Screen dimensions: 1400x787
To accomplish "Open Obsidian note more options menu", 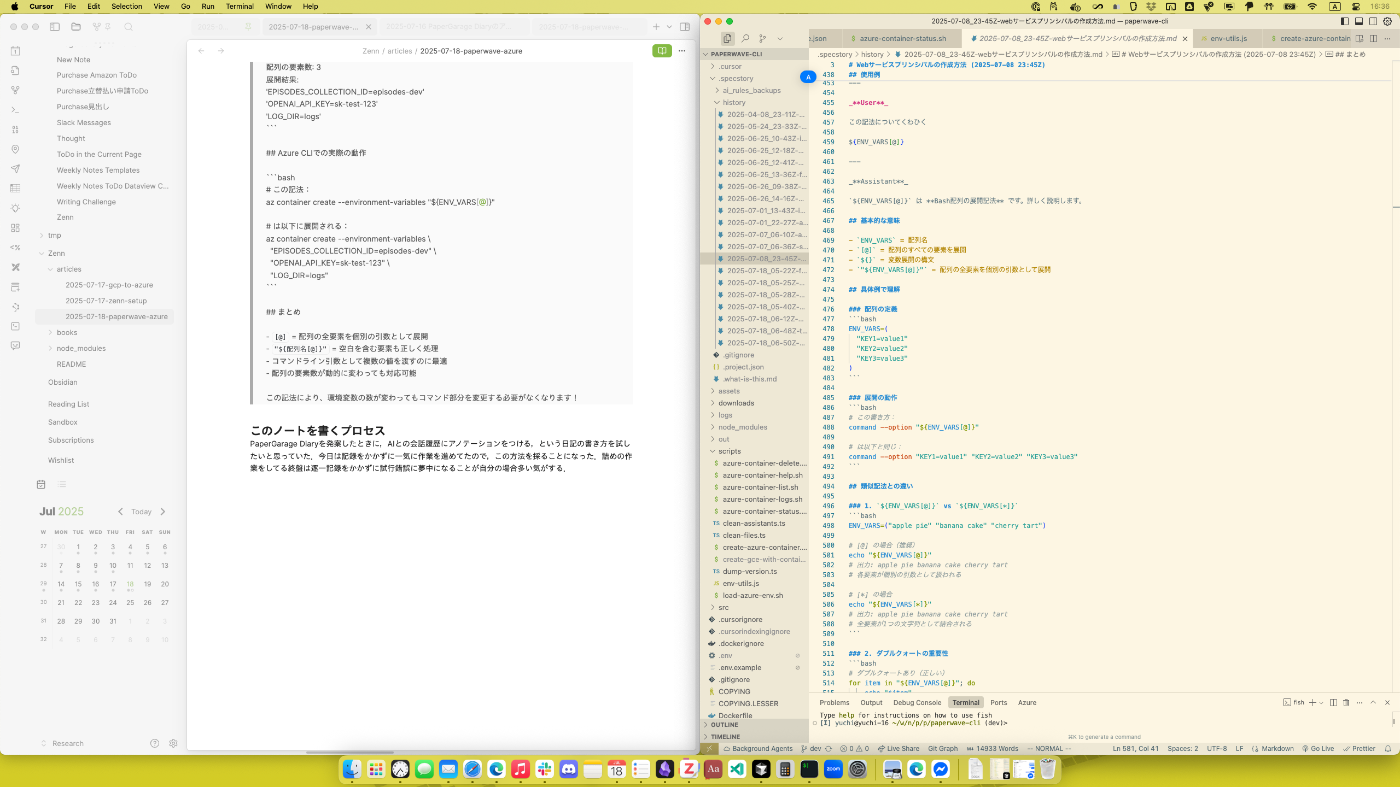I will click(682, 51).
